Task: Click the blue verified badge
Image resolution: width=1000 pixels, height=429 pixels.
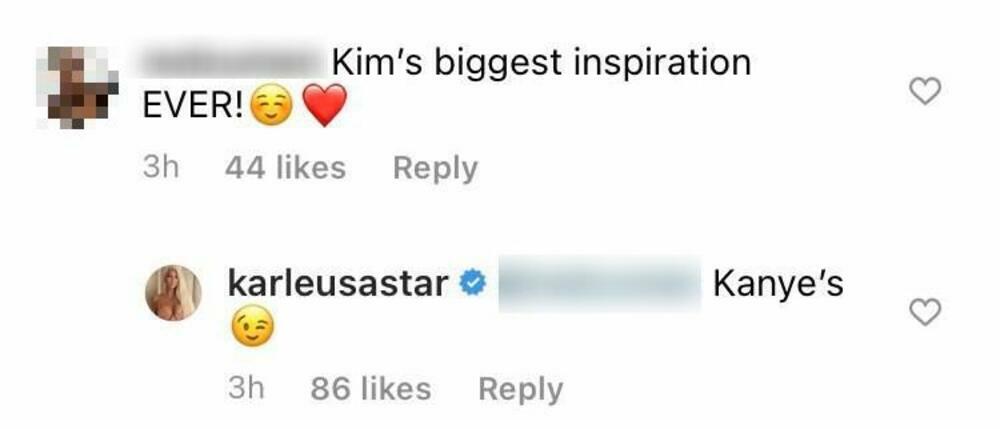Action: click(x=473, y=283)
